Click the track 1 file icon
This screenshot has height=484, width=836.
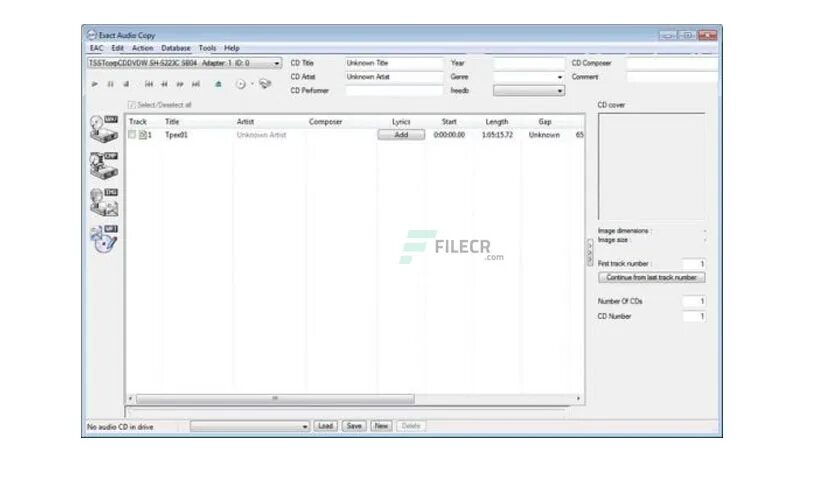coord(143,135)
